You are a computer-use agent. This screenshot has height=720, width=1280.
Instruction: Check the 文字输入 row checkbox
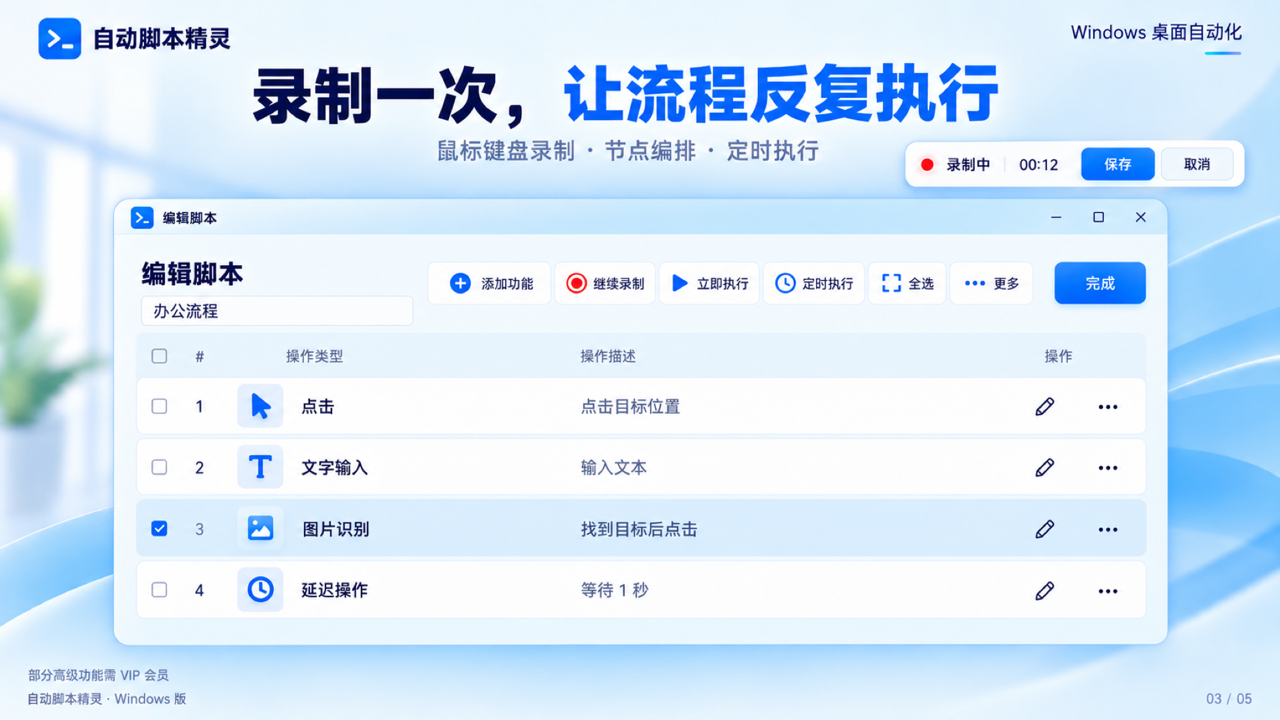159,467
